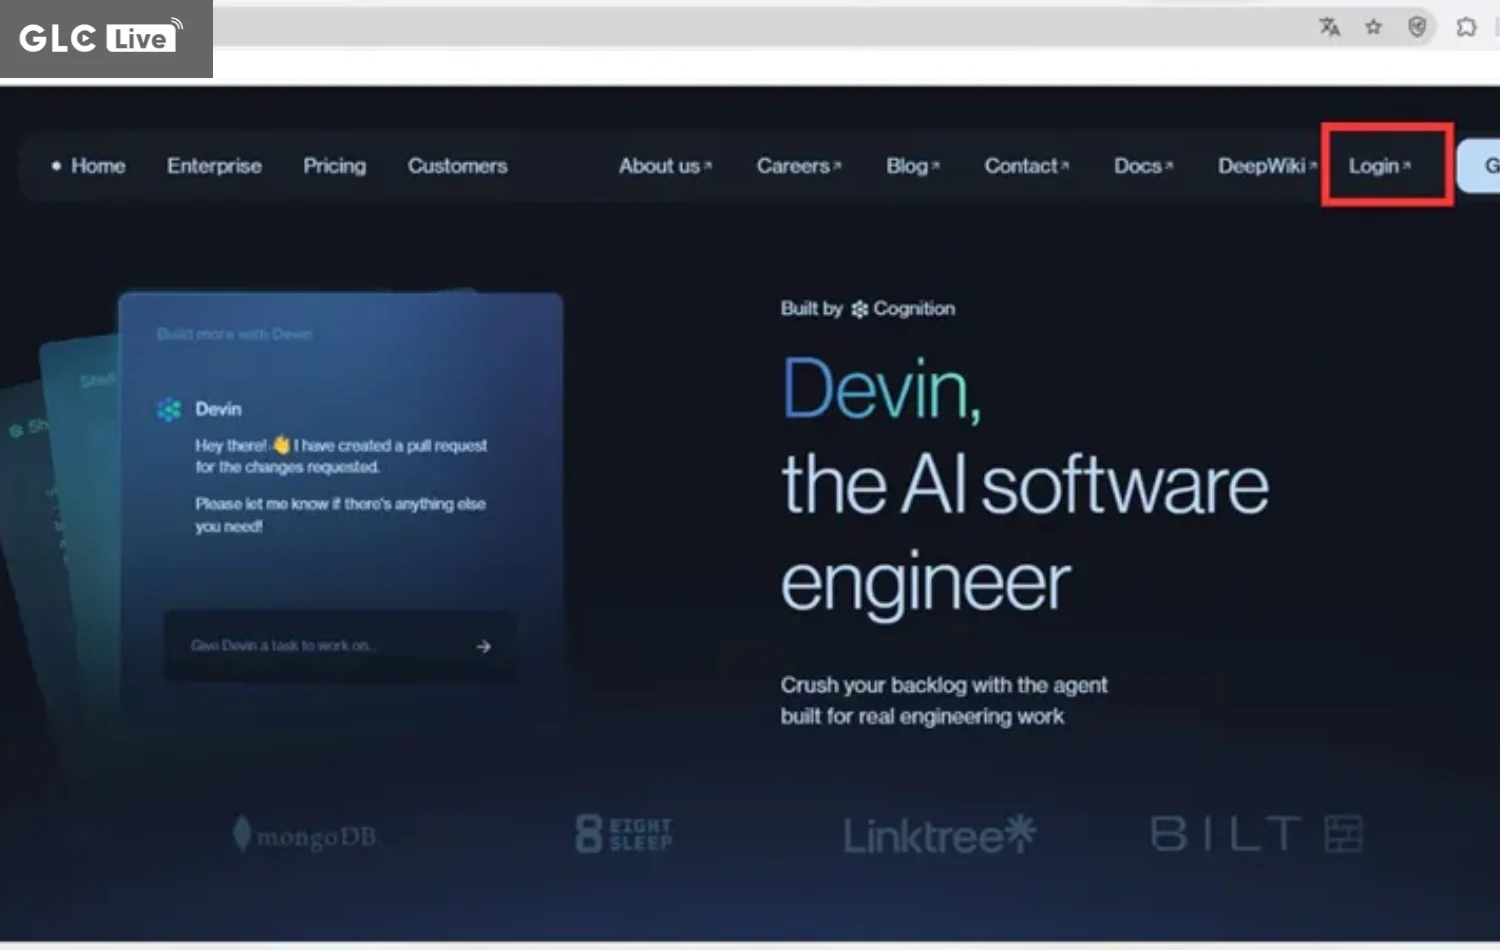
Task: Click the Linktree logo
Action: tap(939, 835)
